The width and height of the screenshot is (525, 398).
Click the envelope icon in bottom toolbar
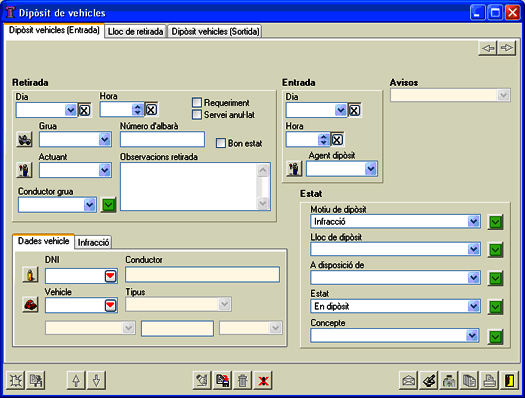[408, 380]
